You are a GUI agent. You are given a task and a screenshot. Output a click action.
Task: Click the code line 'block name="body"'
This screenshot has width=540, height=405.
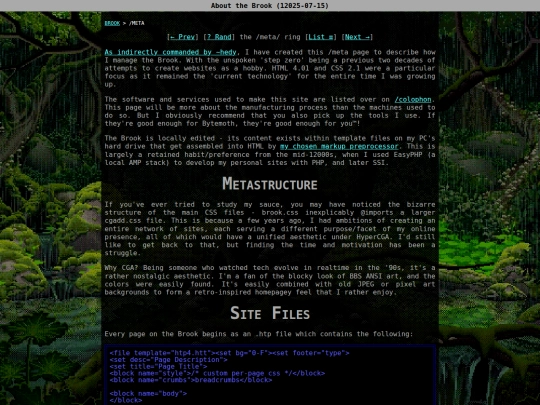click(148, 393)
